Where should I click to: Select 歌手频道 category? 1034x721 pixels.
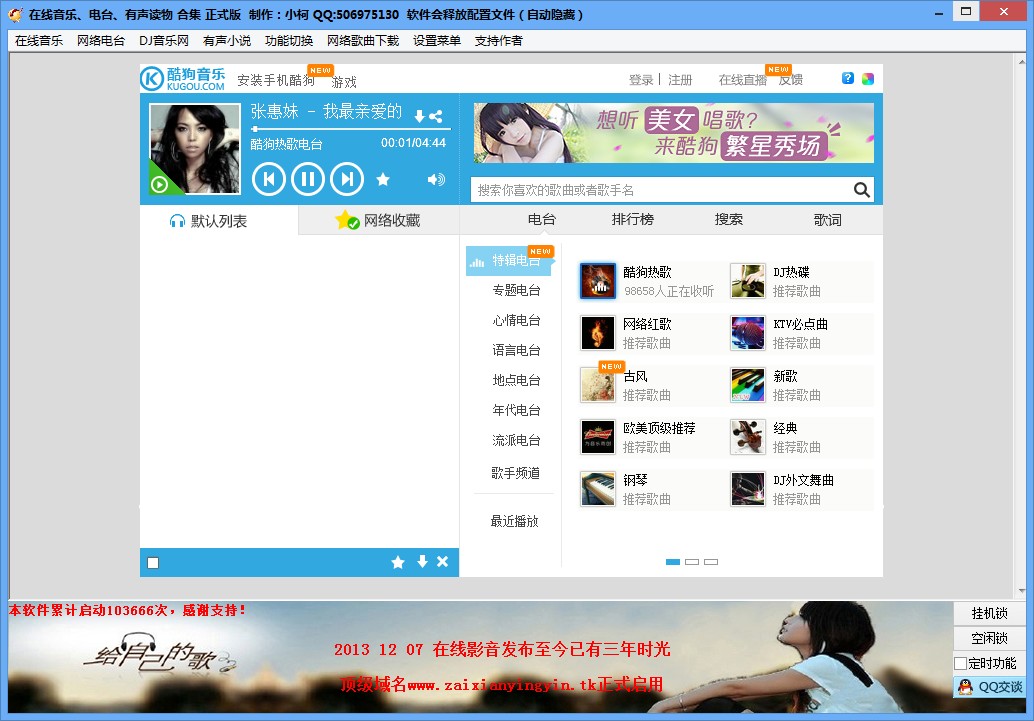[516, 473]
